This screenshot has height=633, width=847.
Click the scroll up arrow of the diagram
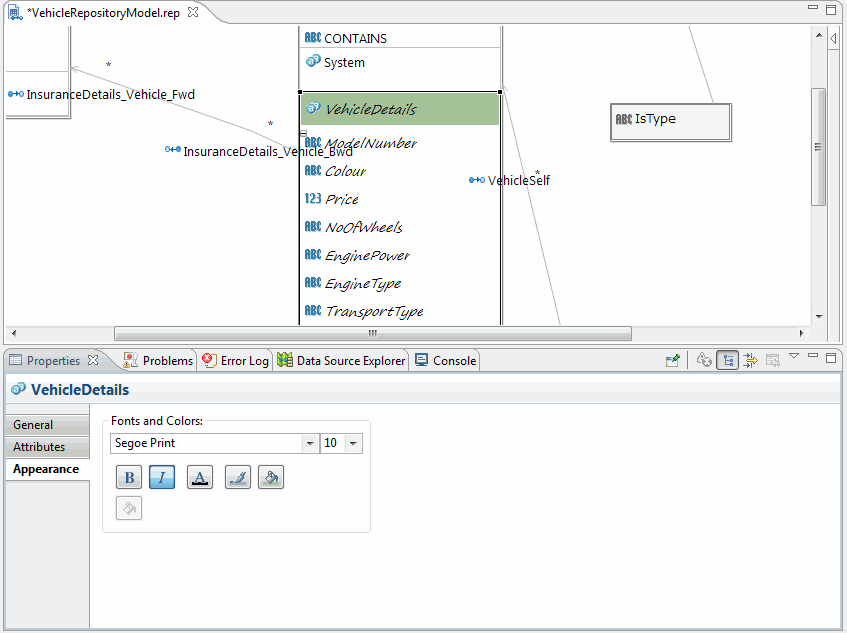[819, 35]
